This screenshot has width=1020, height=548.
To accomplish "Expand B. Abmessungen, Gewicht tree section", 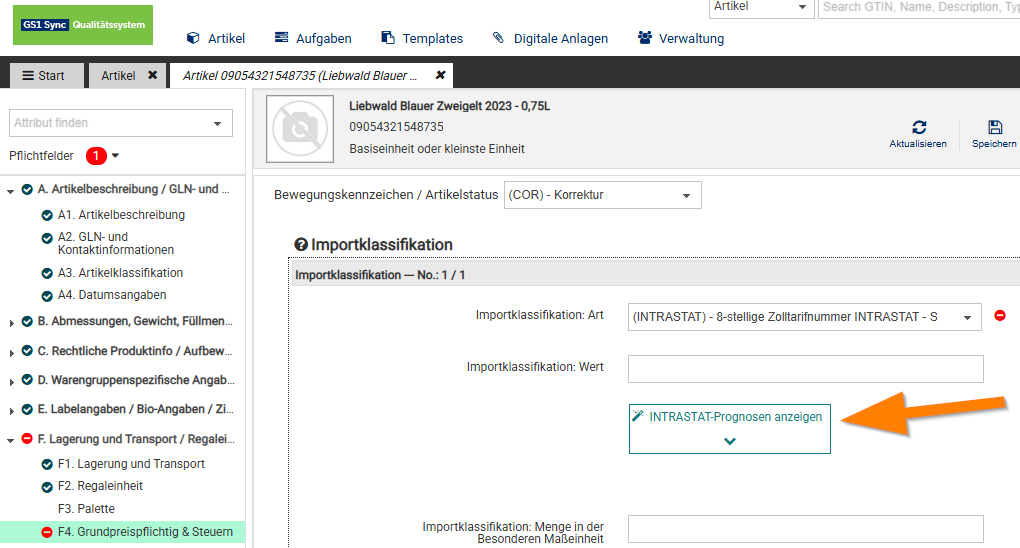I will [x=11, y=323].
